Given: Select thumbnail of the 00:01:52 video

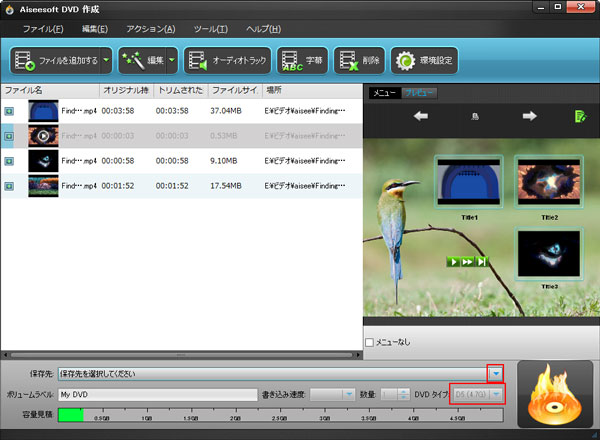Looking at the screenshot, I should click(x=43, y=186).
